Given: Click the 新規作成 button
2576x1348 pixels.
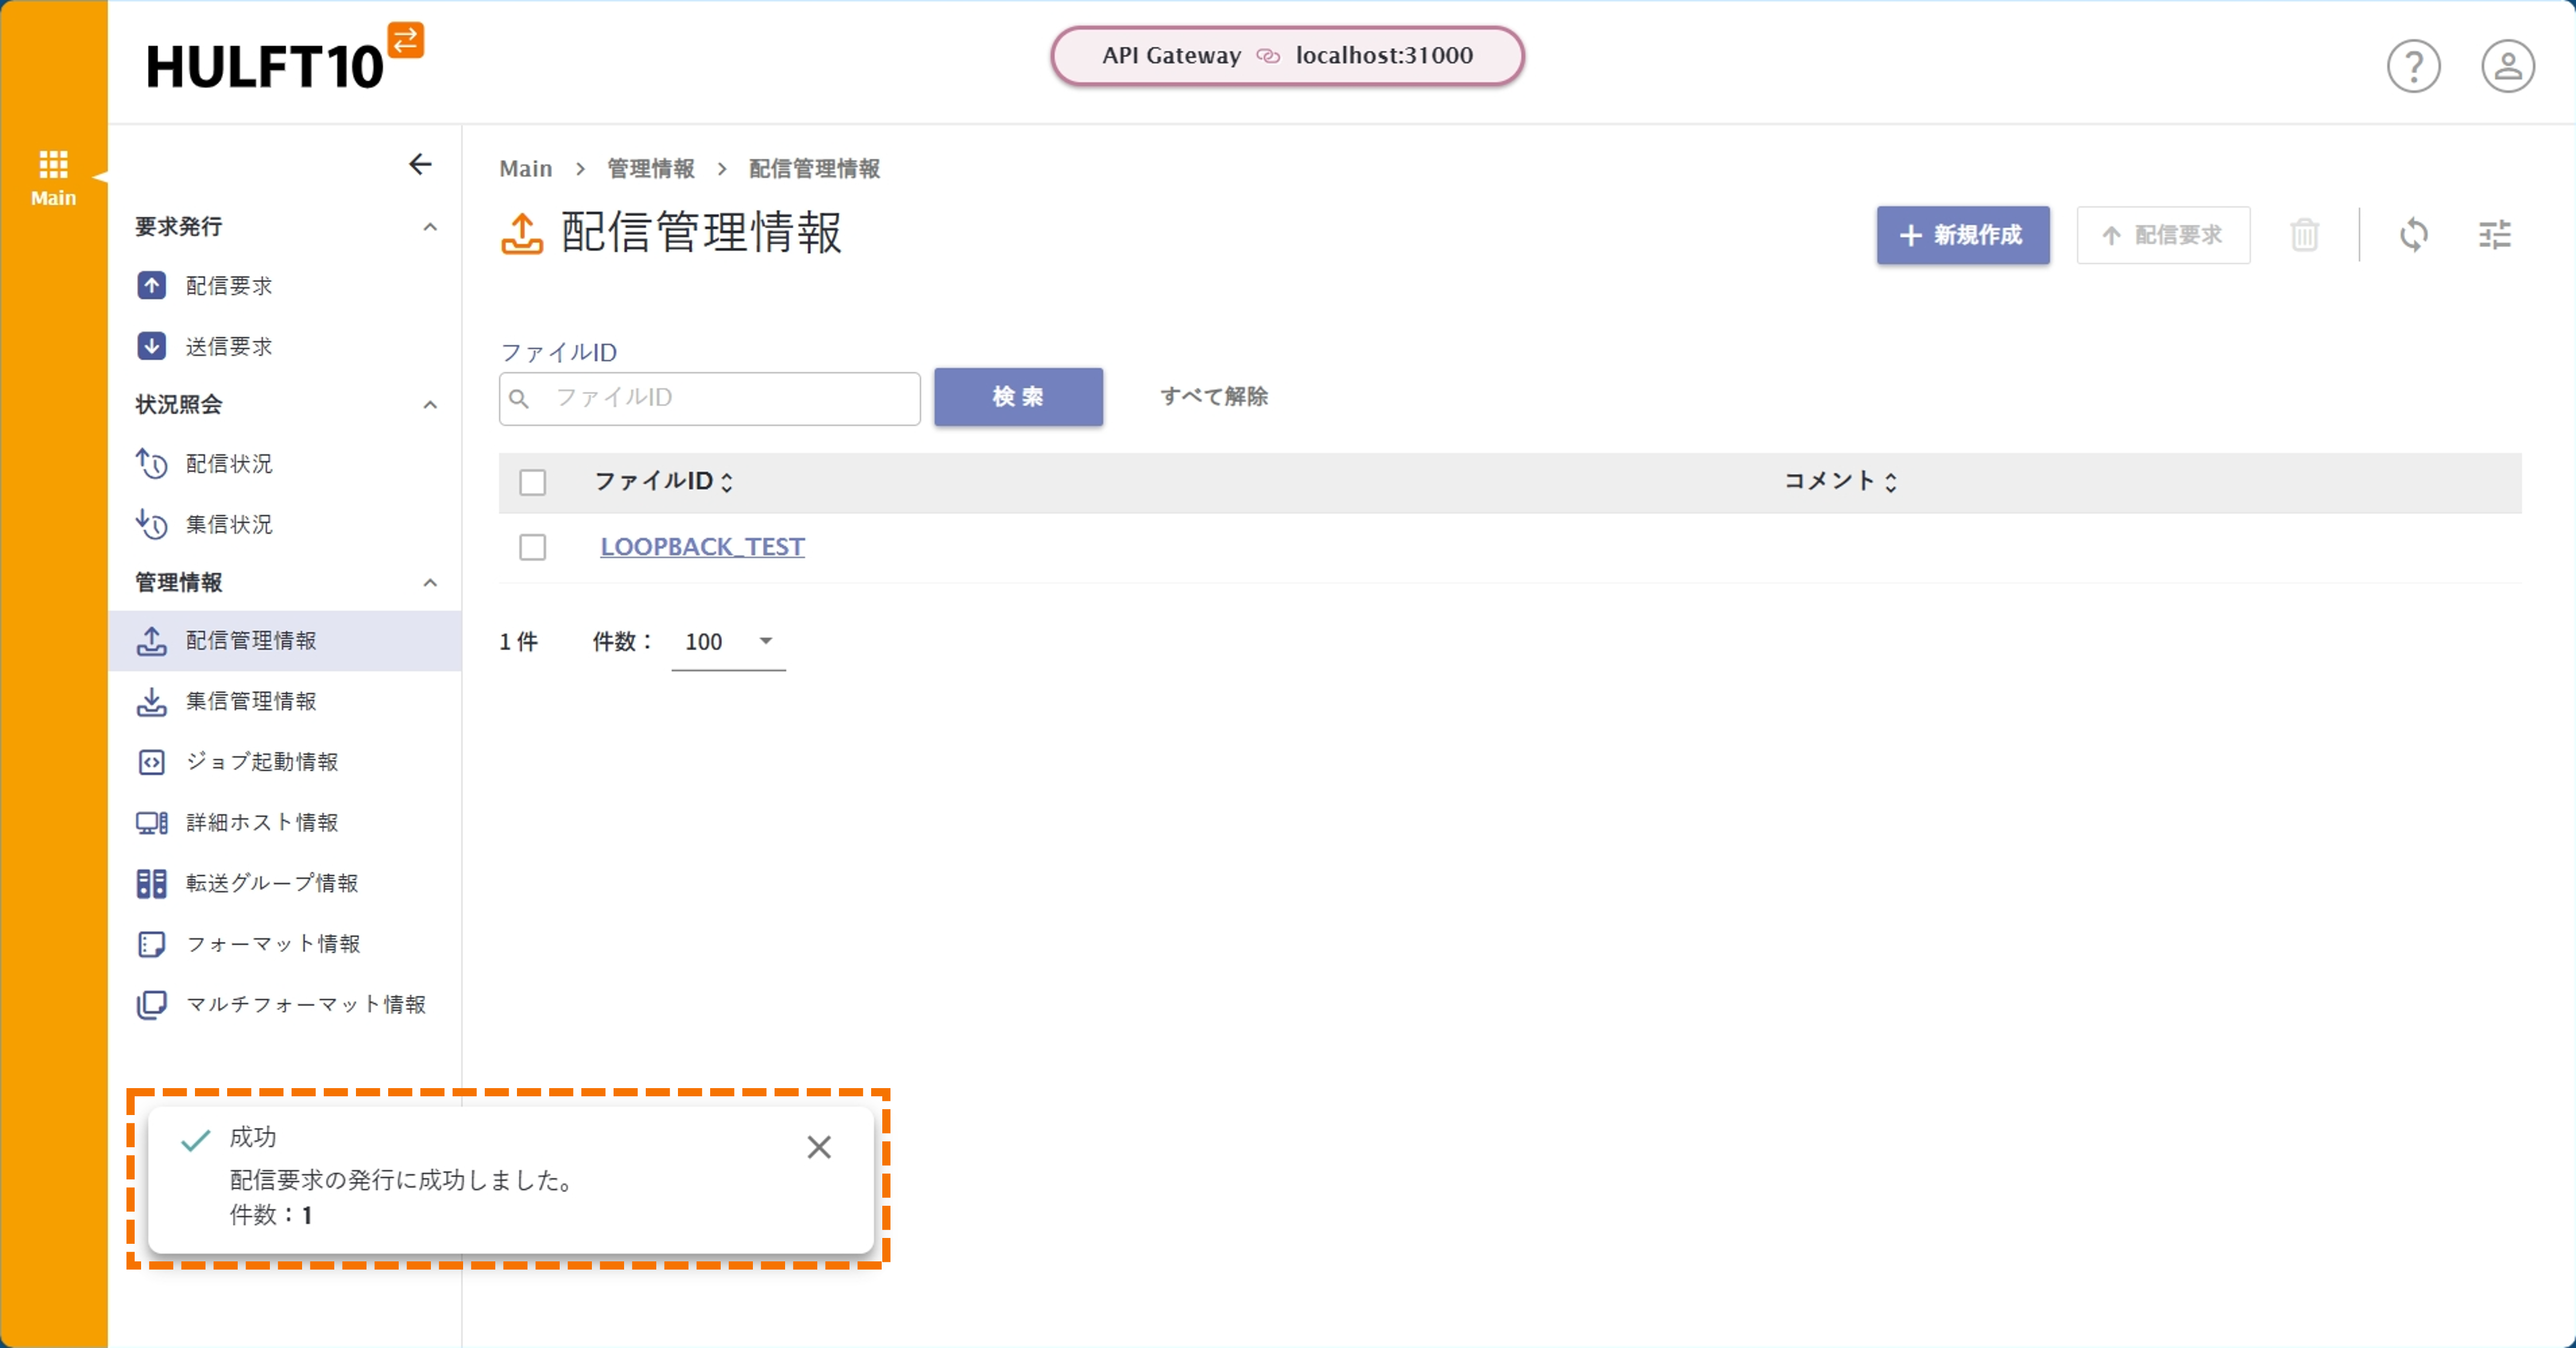Looking at the screenshot, I should [1962, 235].
